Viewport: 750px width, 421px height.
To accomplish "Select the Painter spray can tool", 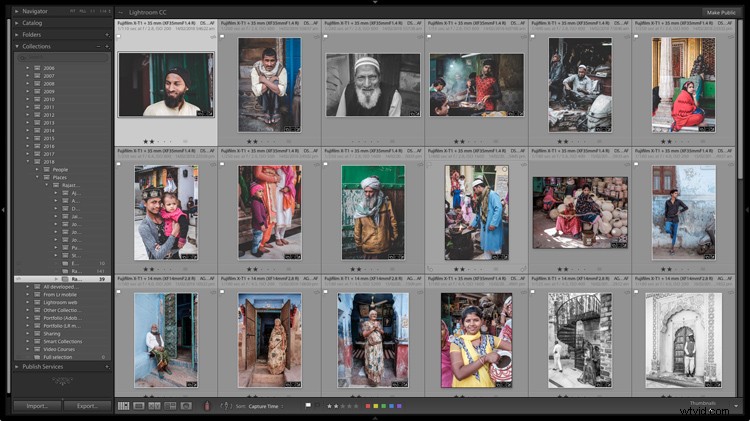I will tap(207, 406).
